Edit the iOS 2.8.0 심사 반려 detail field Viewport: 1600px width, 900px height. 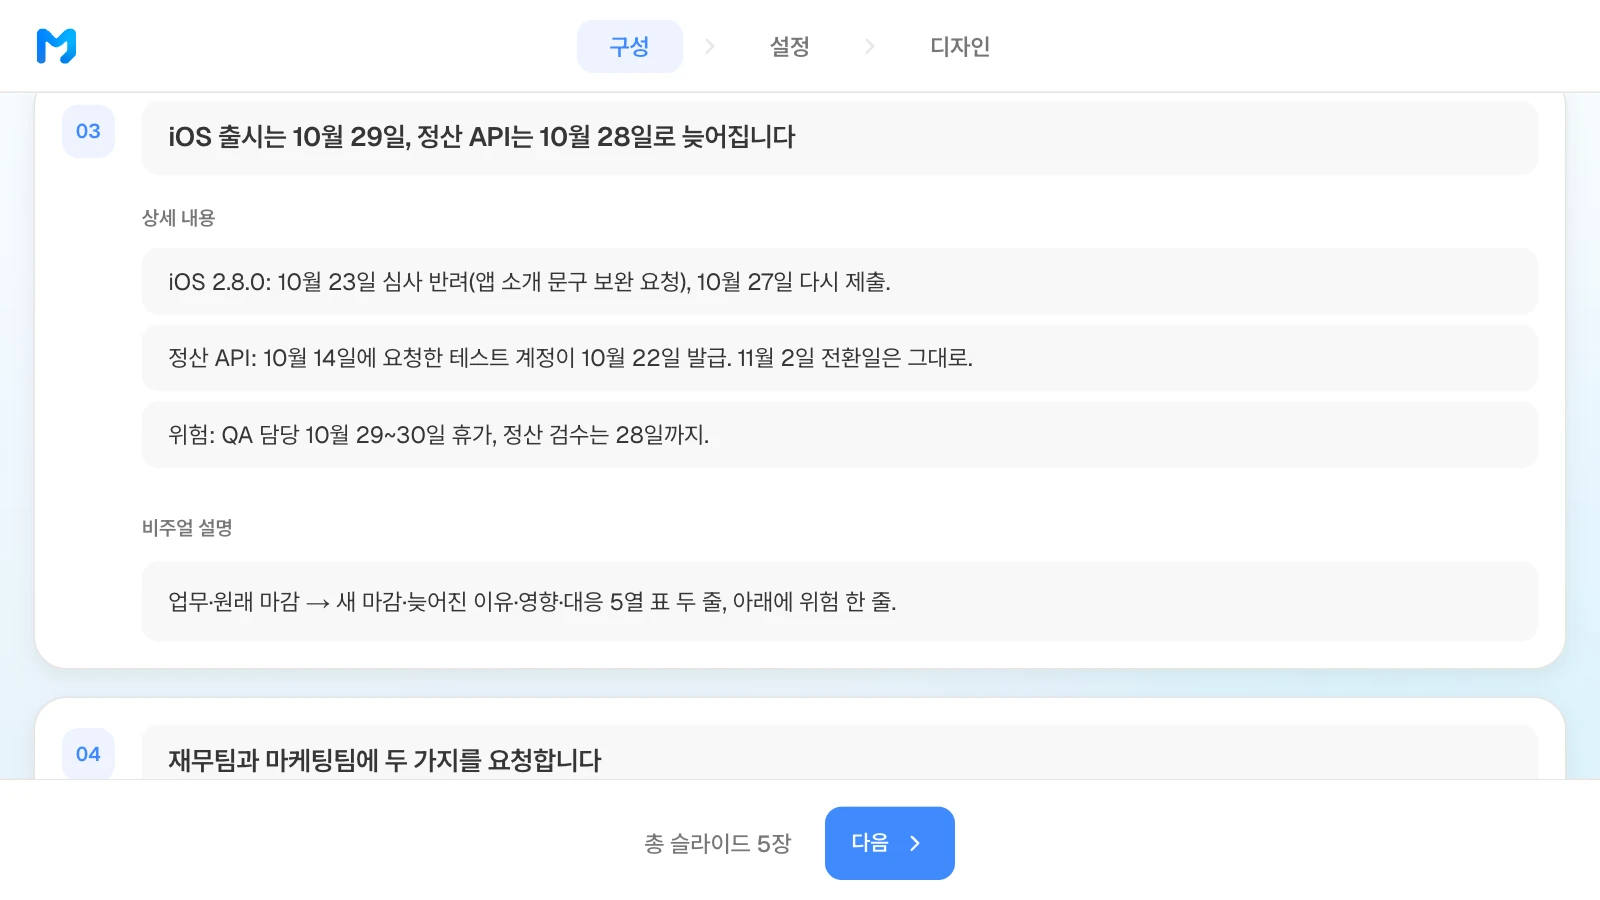(x=840, y=282)
